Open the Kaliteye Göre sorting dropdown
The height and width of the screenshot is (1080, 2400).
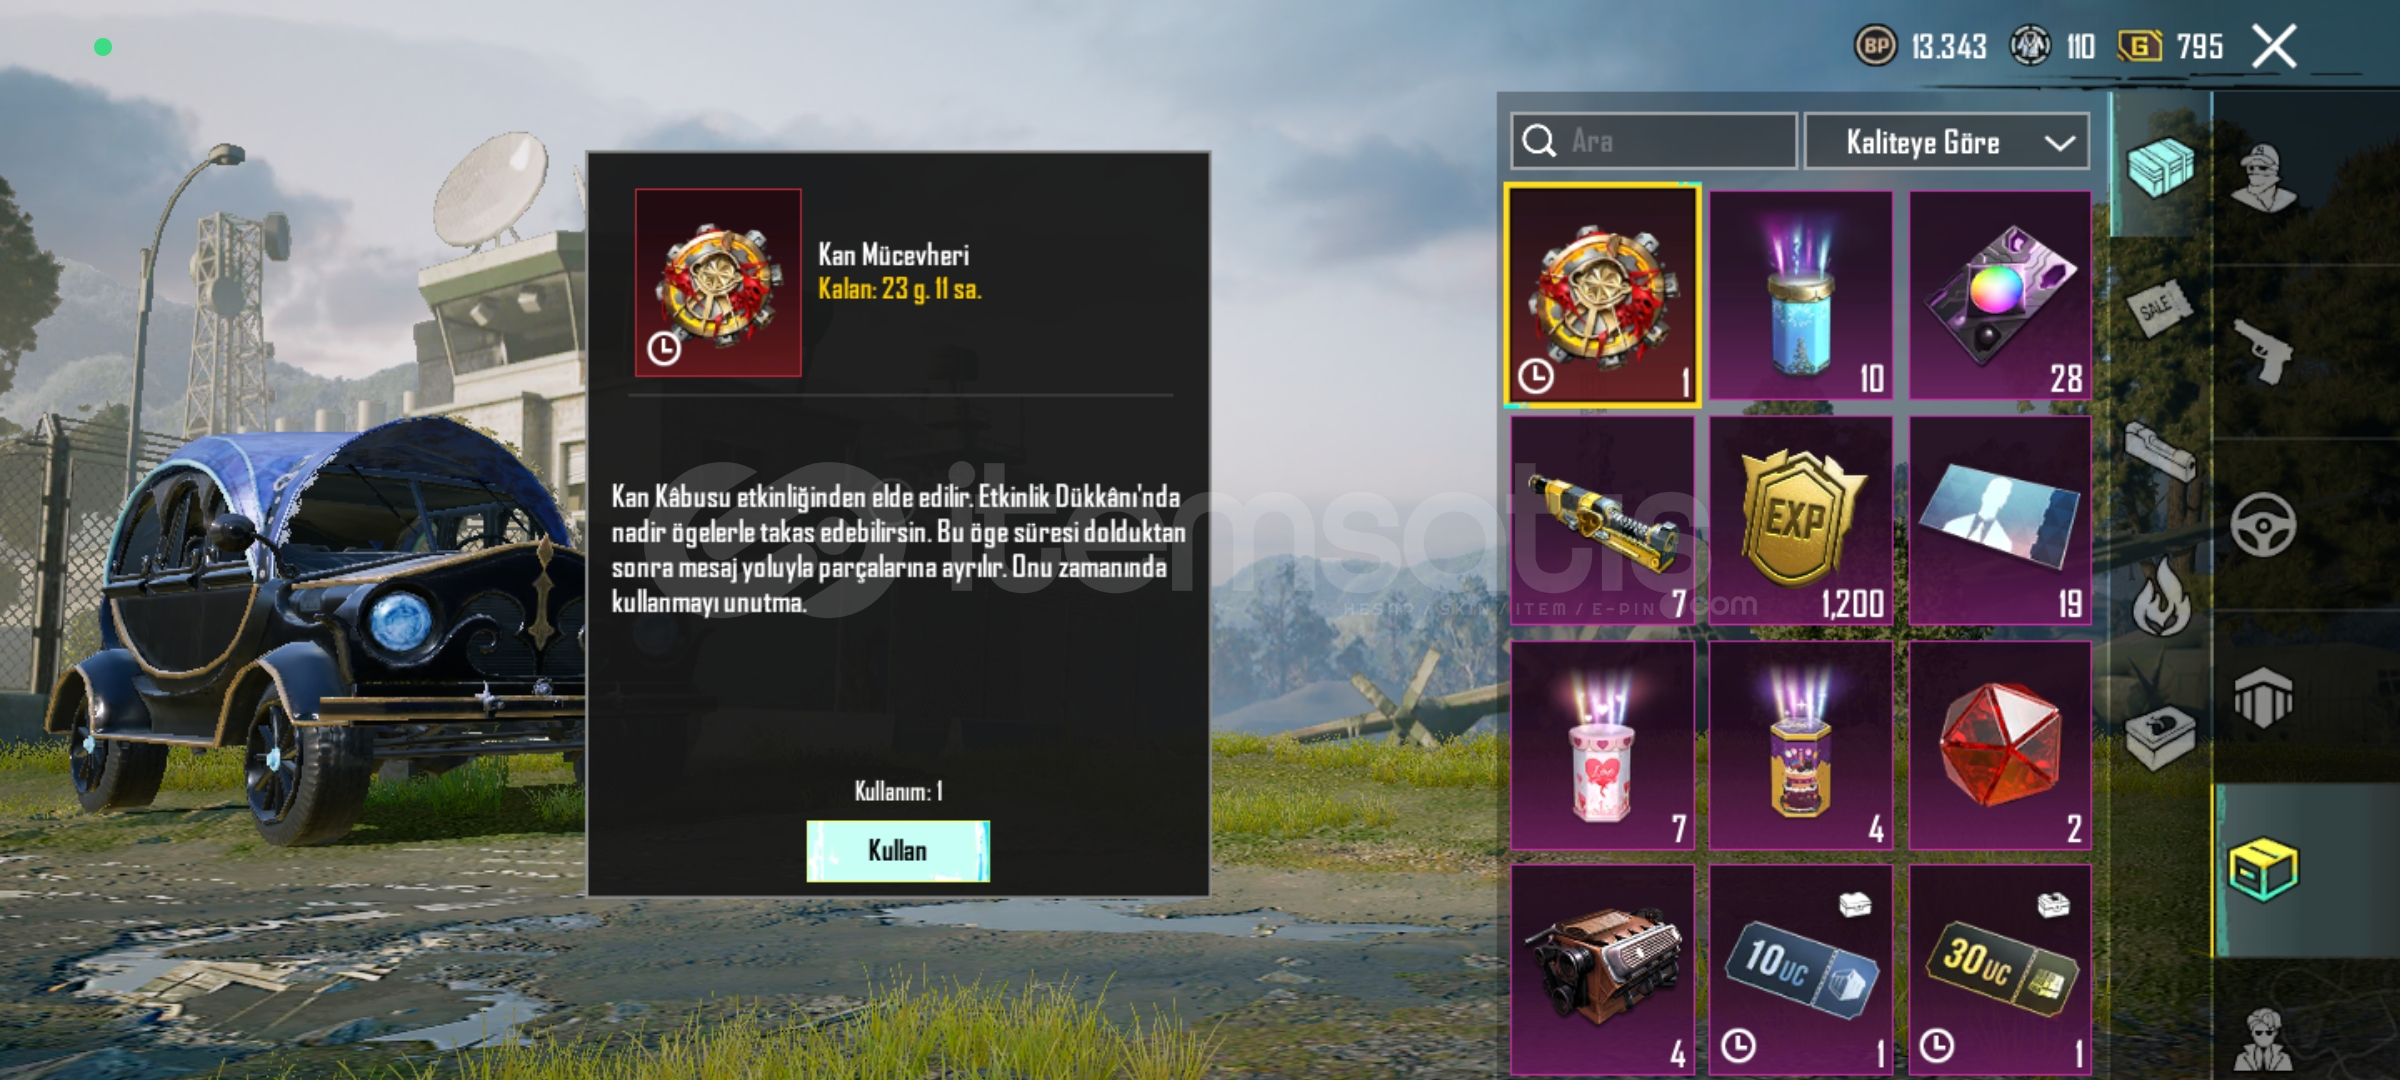pos(1947,142)
